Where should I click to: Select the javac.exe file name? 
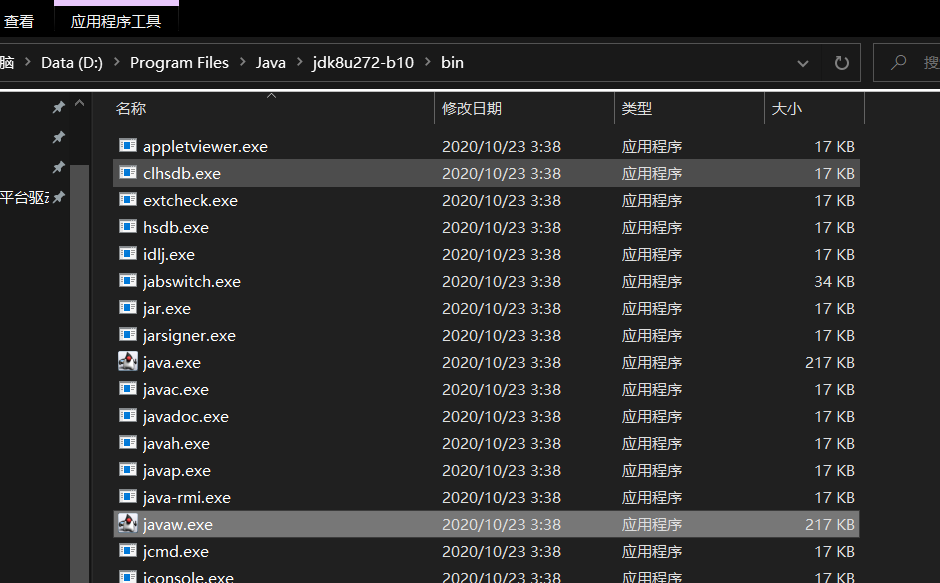[x=176, y=389]
